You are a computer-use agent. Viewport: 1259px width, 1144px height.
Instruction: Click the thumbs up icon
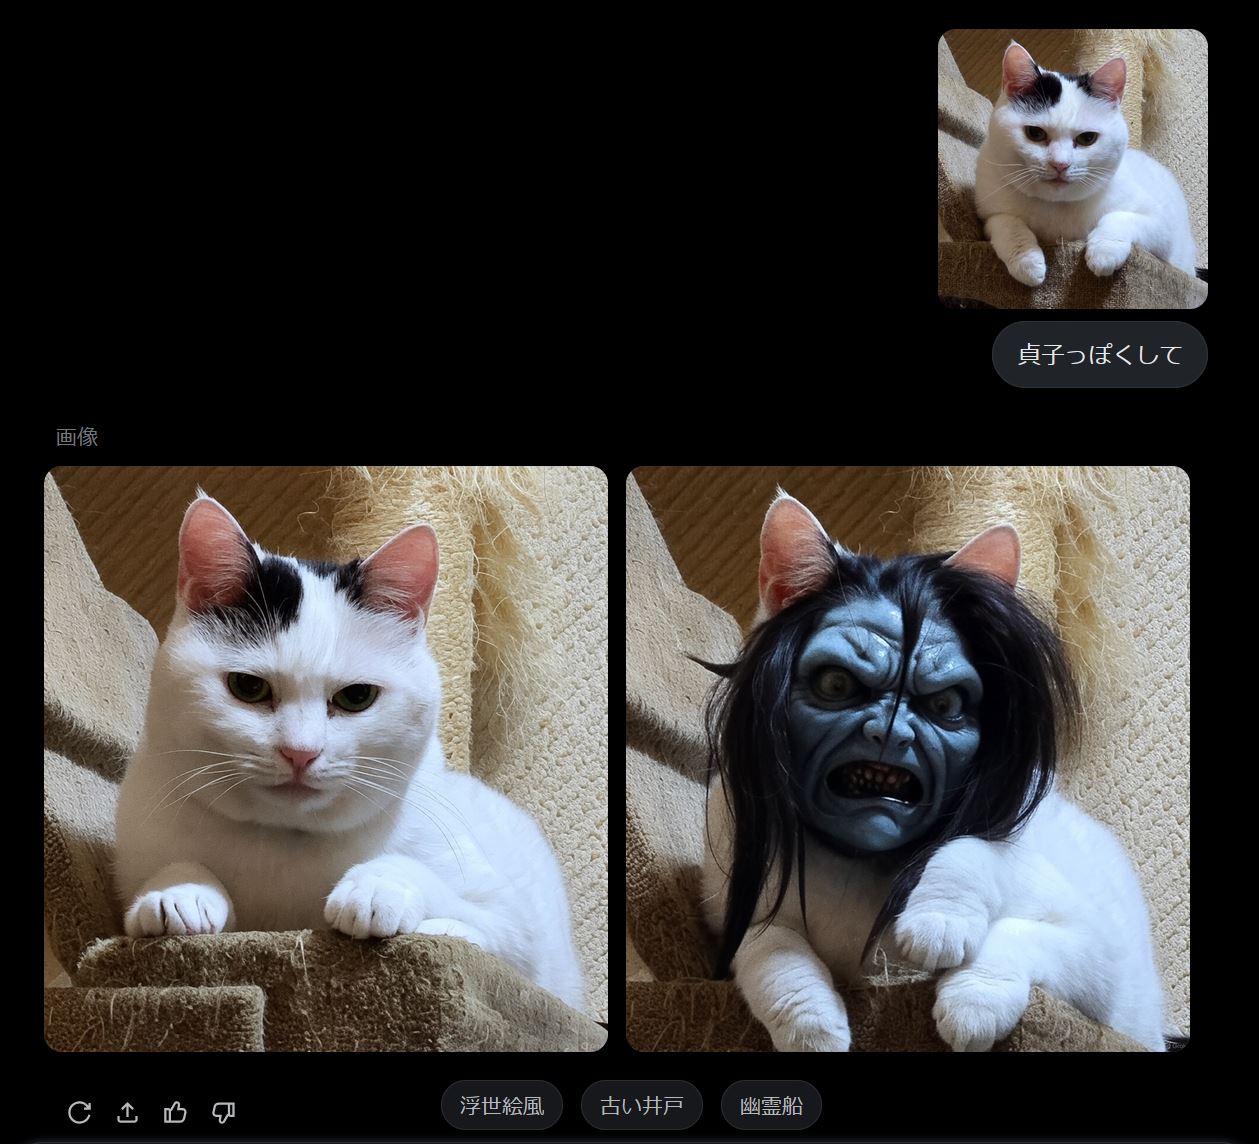(x=175, y=1112)
